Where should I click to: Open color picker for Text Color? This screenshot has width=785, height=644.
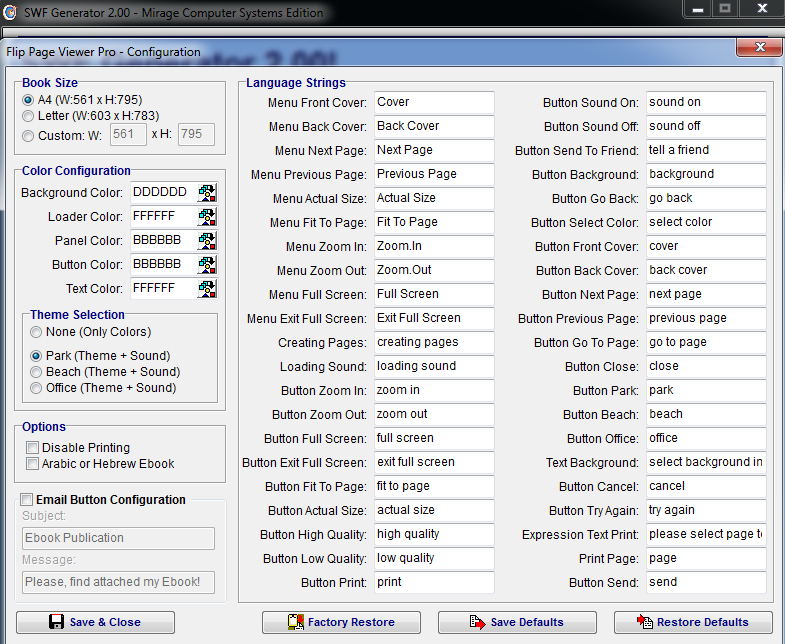coord(207,289)
